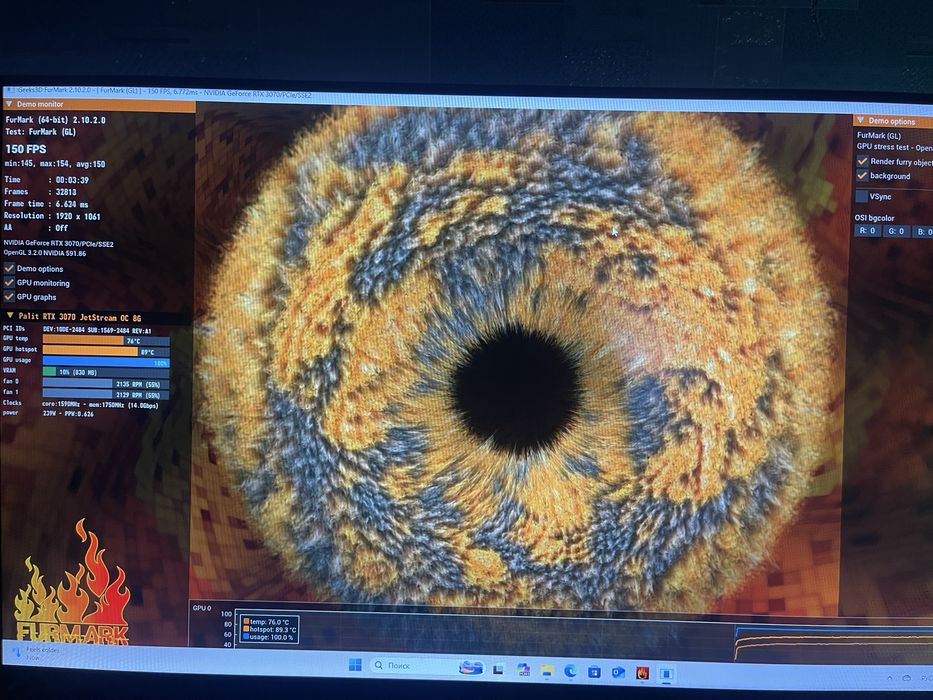Click the FurMark flame logo
The height and width of the screenshot is (700, 933).
(71, 583)
